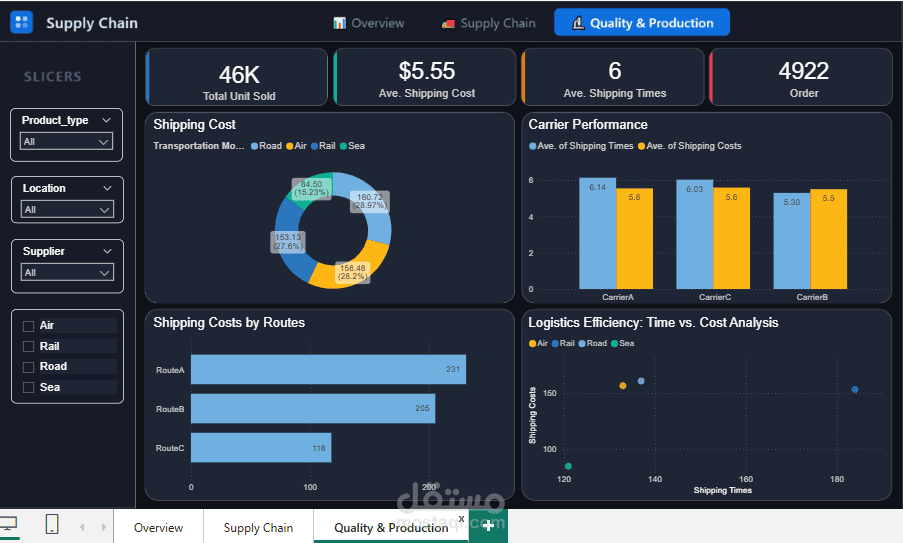Click the Rail scatter point near 180
The width and height of the screenshot is (903, 543).
click(855, 390)
